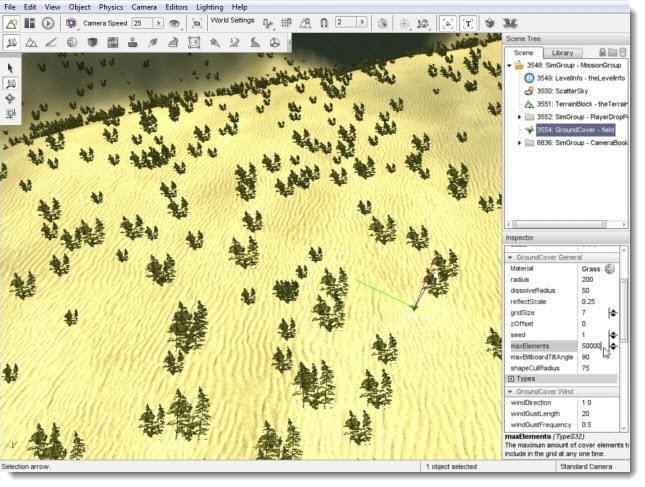Toggle the visibility eye icon in toolbar
645x487 pixels.
[175, 23]
